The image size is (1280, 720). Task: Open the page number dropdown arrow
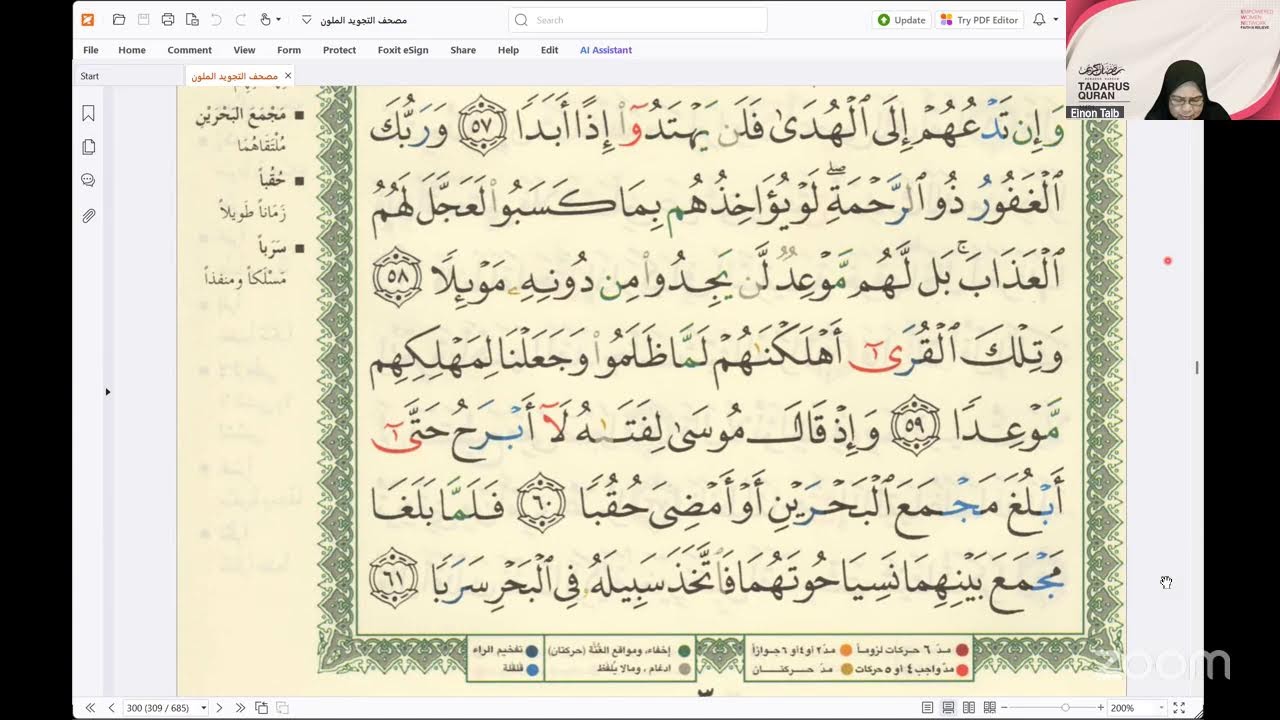tap(204, 708)
